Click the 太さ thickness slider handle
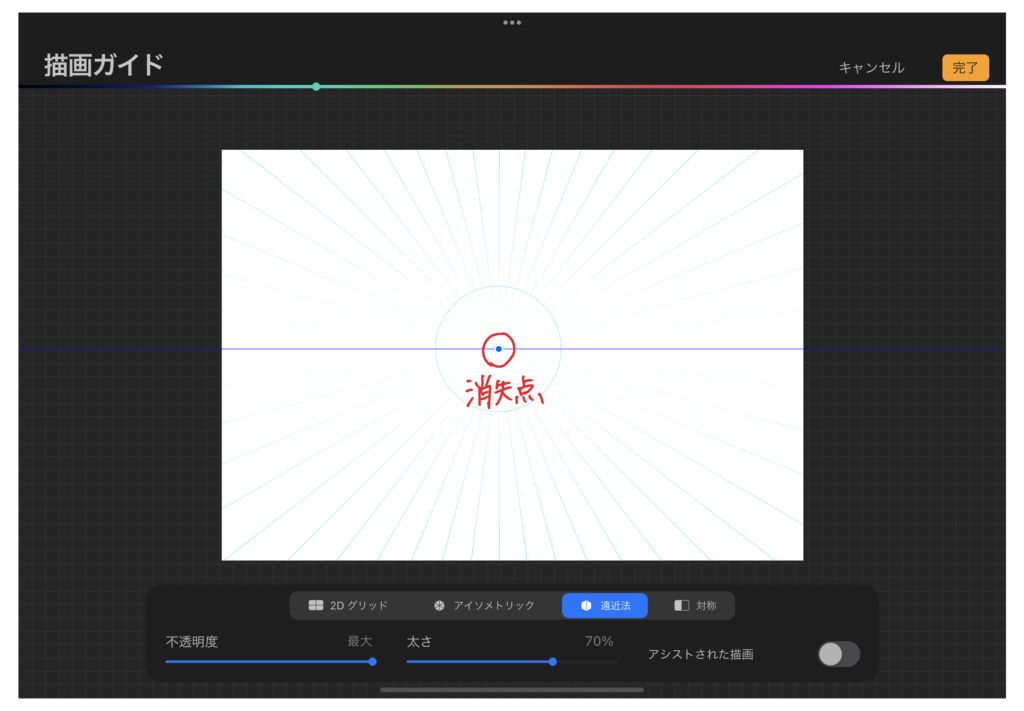This screenshot has height=711, width=1024. (552, 661)
